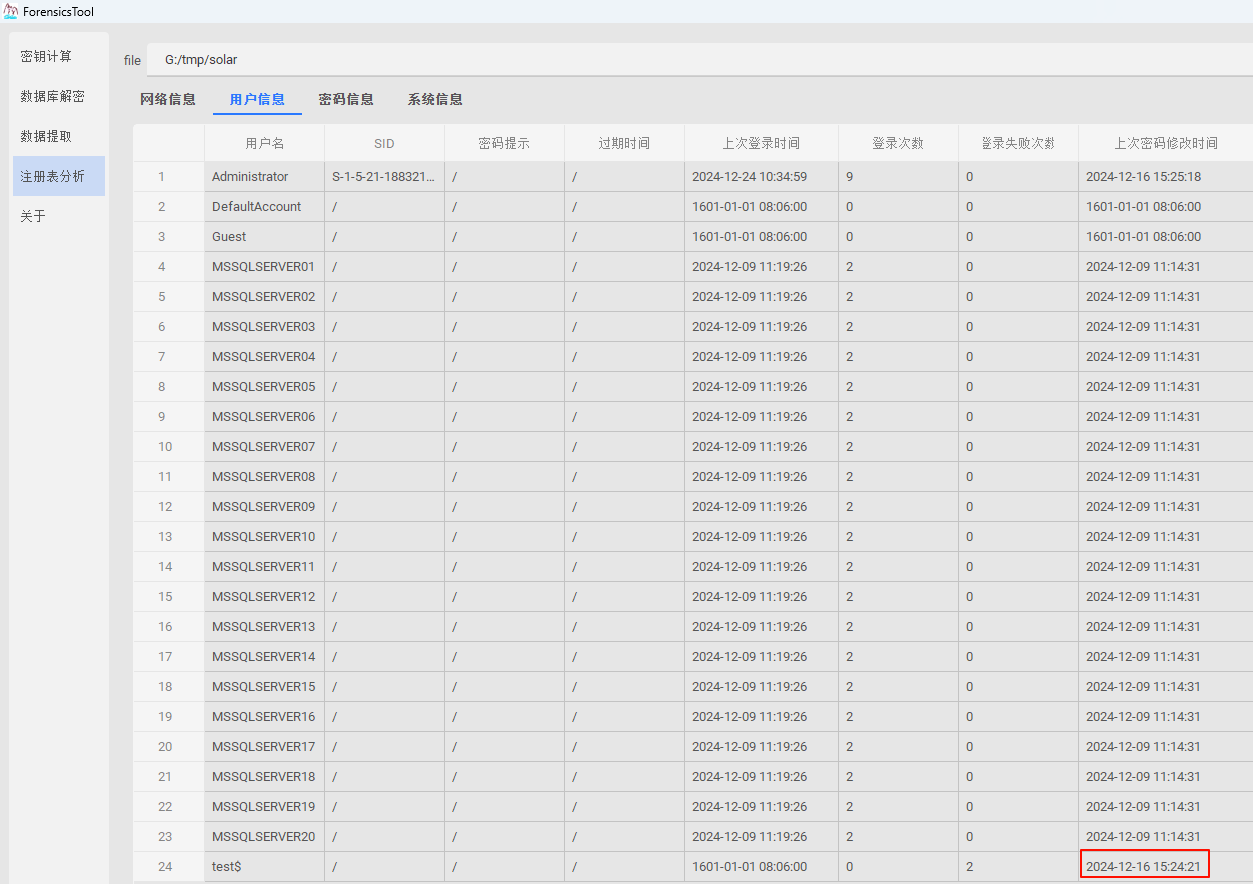Select the MSSQLSERVER05 username cell
This screenshot has width=1253, height=884.
[x=265, y=387]
